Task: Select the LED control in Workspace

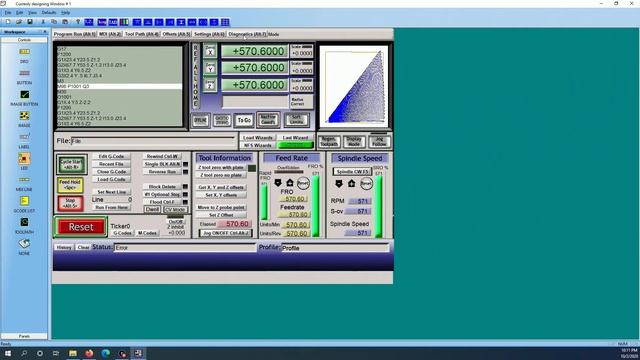Action: (x=24, y=158)
